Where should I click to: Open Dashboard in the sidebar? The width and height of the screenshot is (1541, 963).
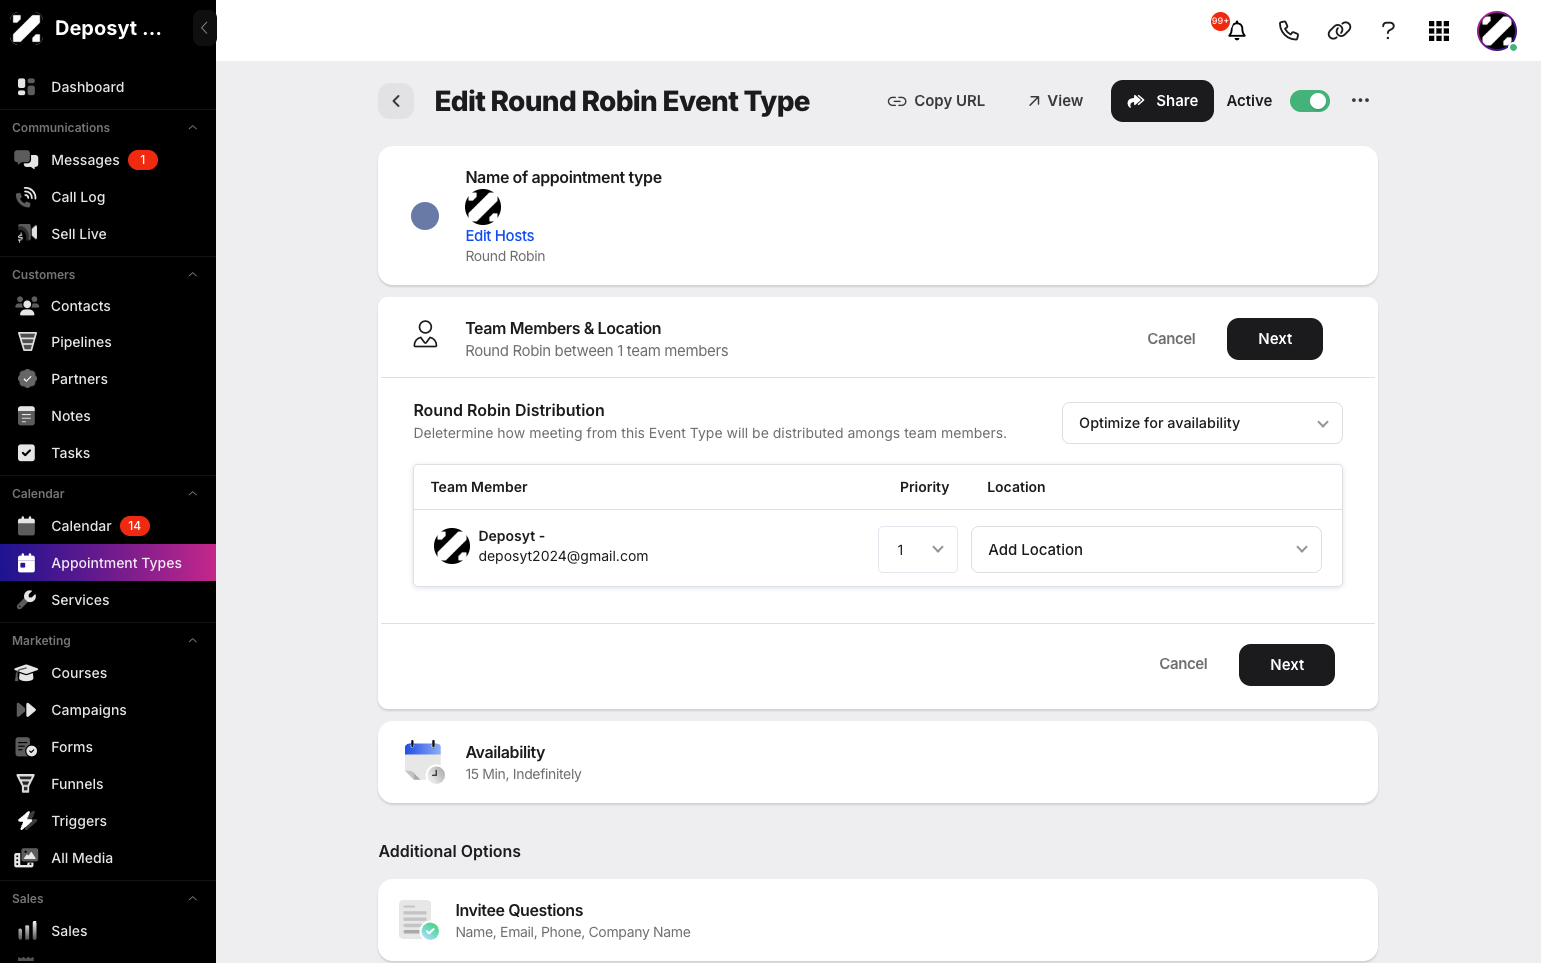[108, 87]
